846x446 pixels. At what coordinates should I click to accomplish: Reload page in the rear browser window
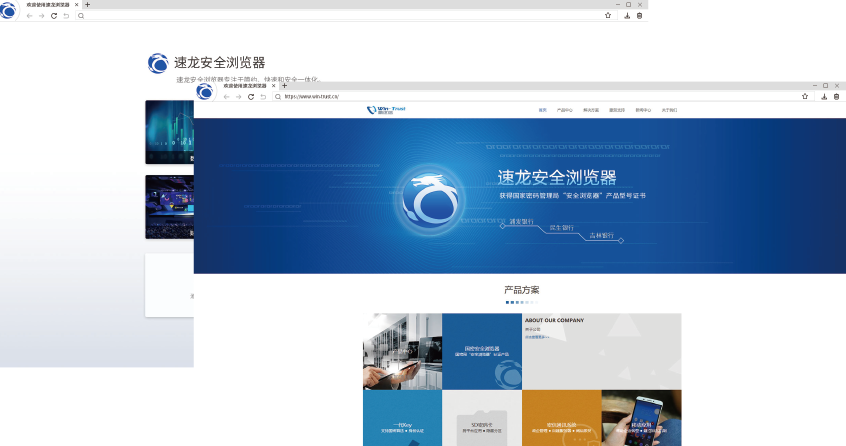pos(54,16)
